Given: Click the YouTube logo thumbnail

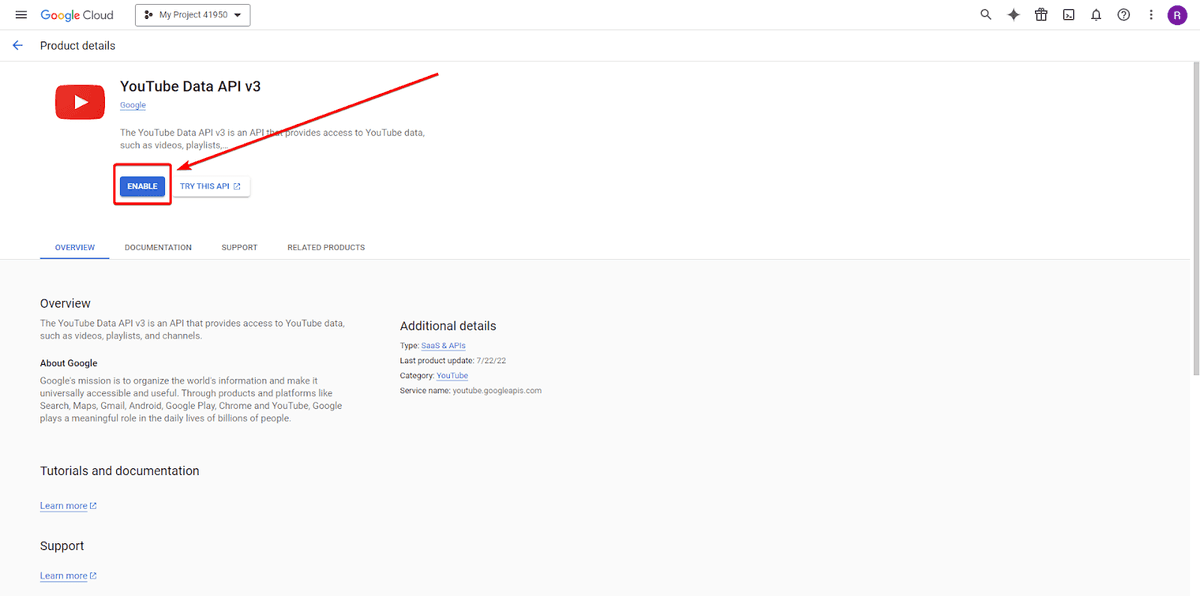Looking at the screenshot, I should (80, 102).
